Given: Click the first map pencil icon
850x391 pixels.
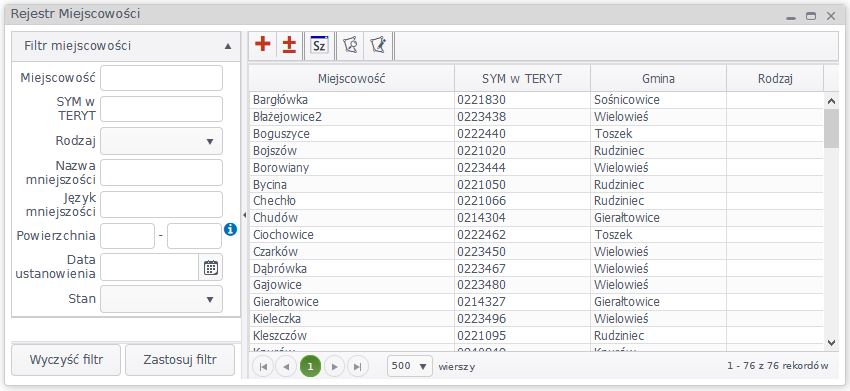Looking at the screenshot, I should (x=350, y=45).
